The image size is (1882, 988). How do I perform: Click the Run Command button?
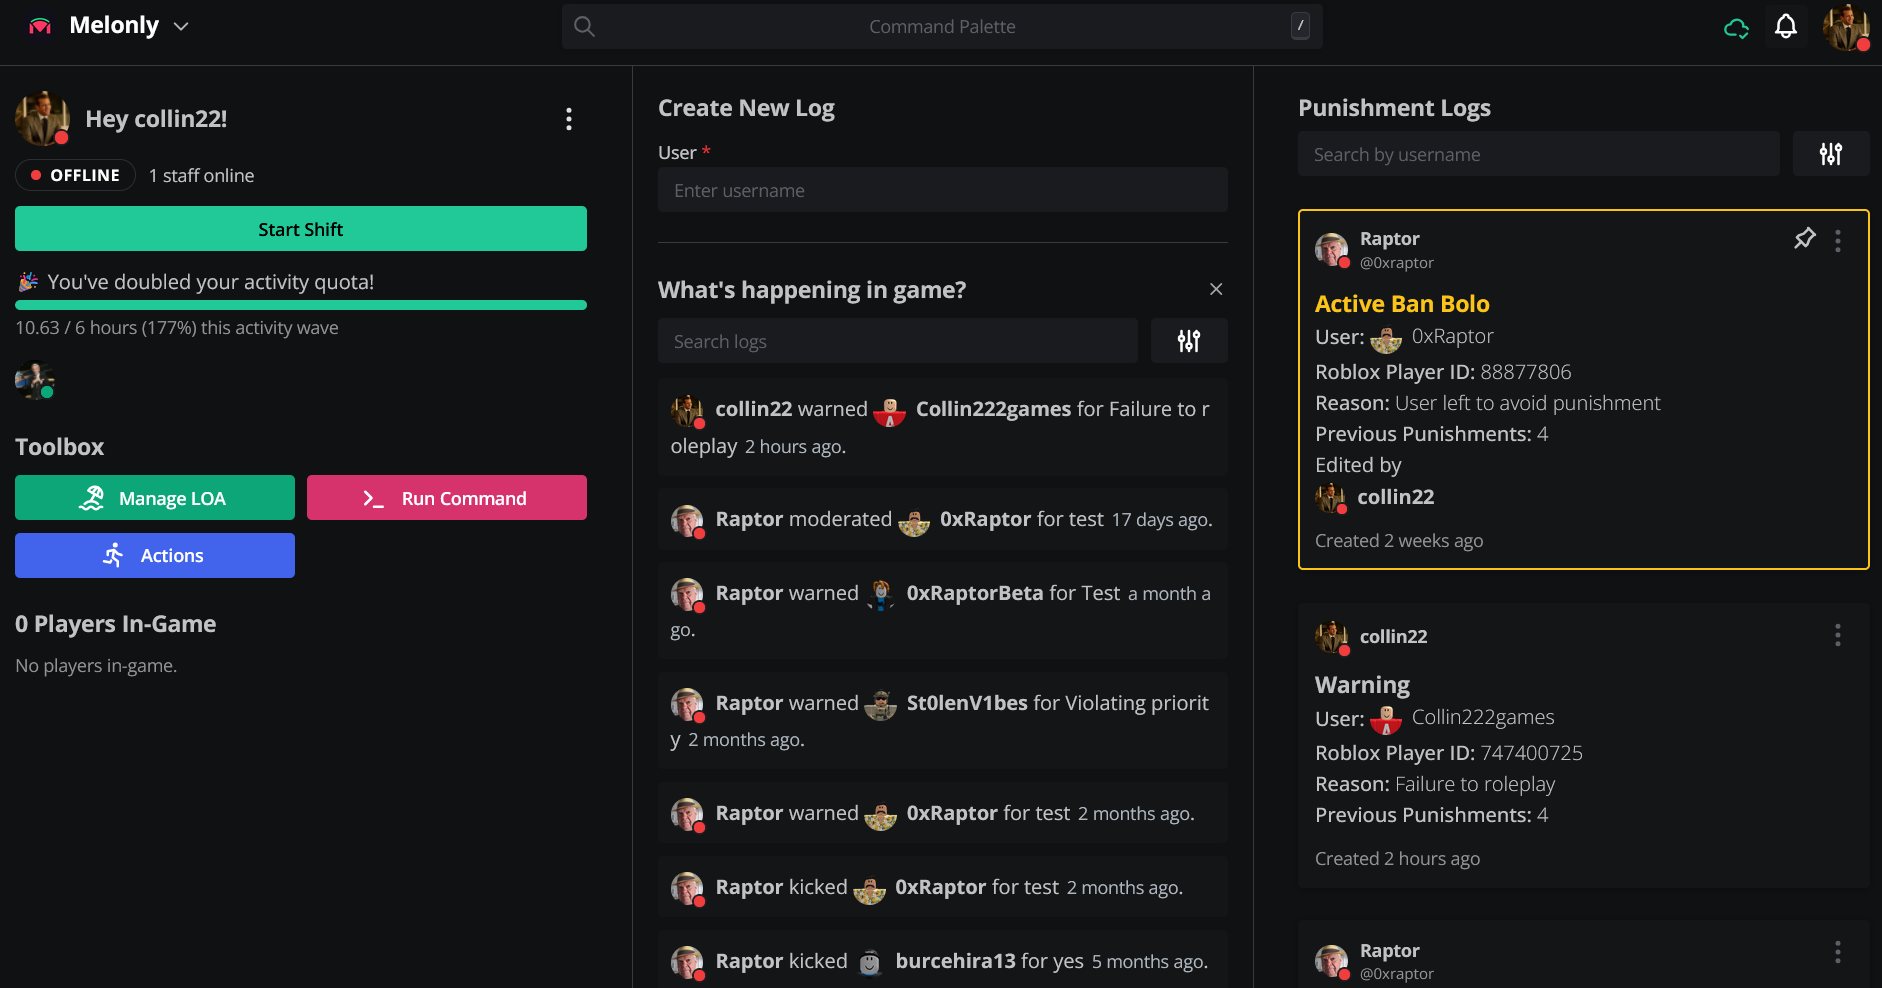(446, 498)
